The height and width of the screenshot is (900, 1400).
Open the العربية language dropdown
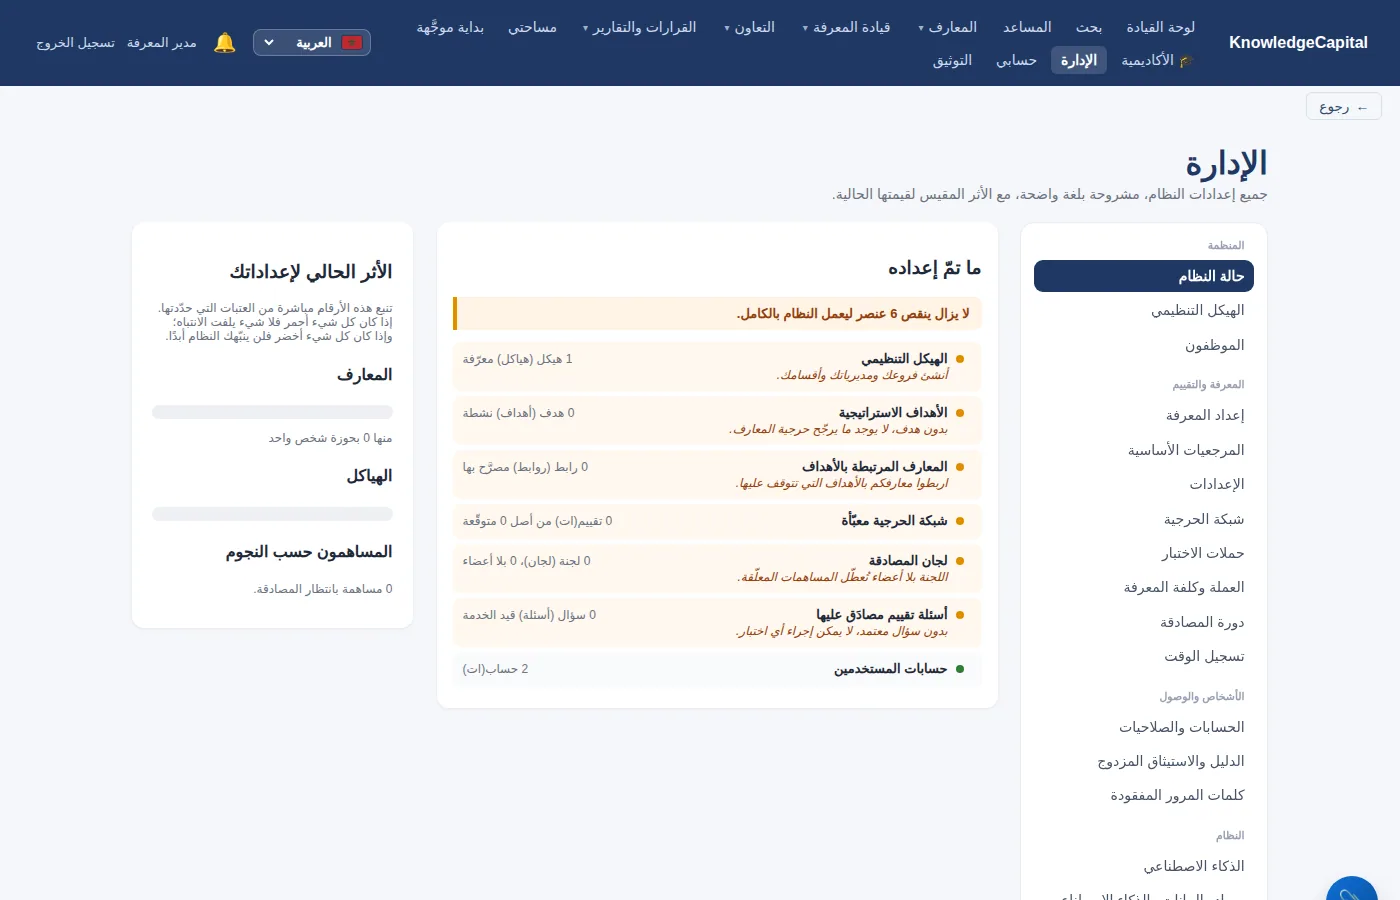coord(312,43)
